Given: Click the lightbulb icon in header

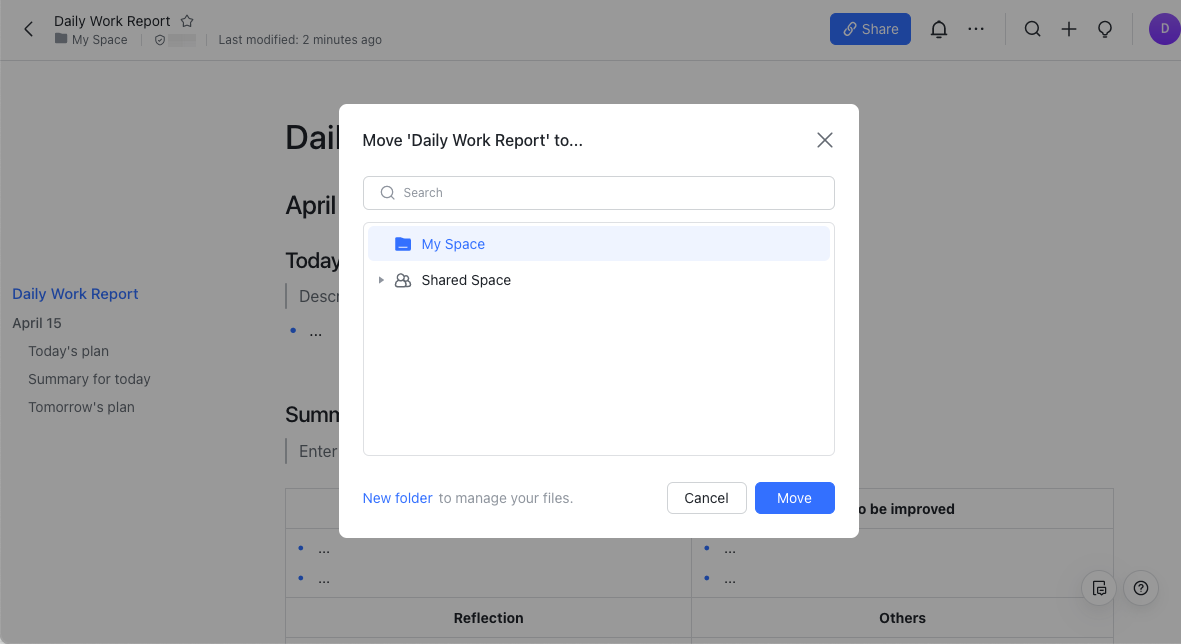Looking at the screenshot, I should coord(1105,29).
